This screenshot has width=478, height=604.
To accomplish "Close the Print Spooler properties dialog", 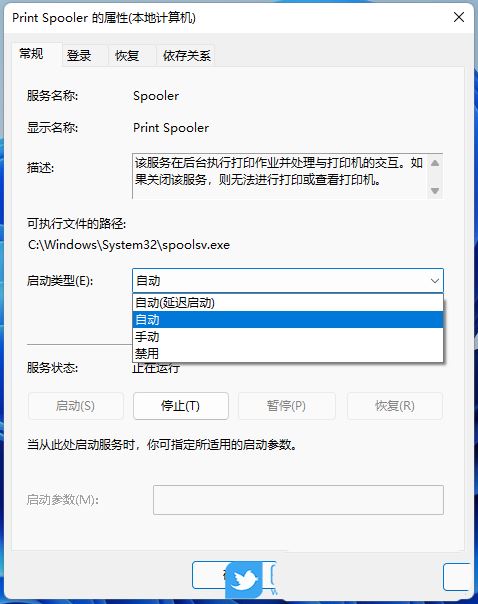I will click(459, 17).
